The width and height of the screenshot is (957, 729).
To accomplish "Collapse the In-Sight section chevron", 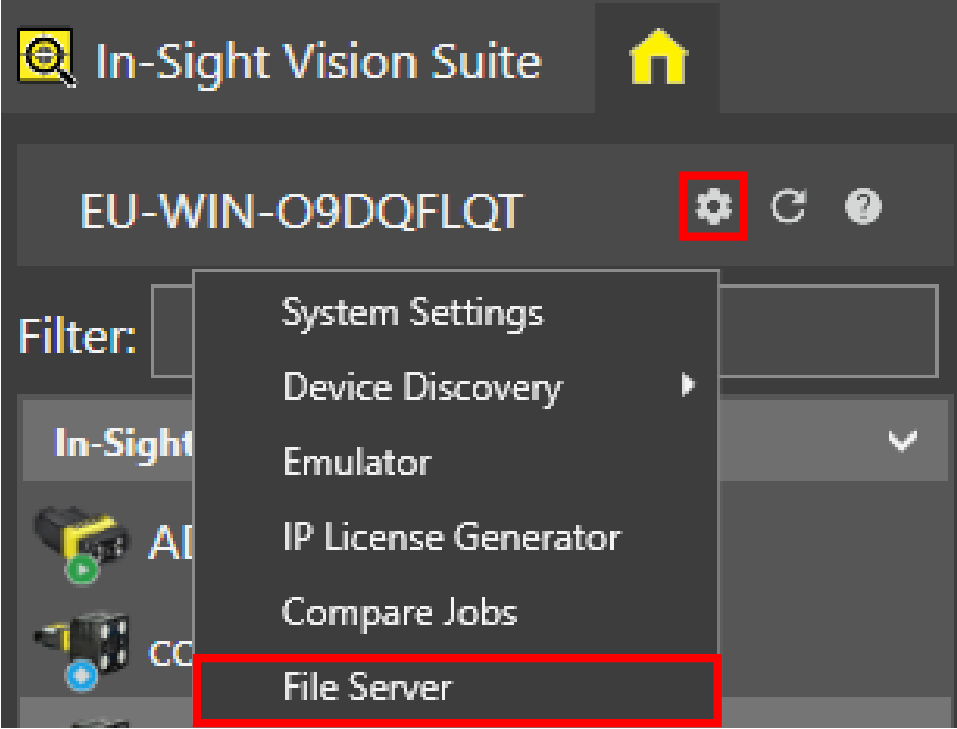I will [904, 442].
